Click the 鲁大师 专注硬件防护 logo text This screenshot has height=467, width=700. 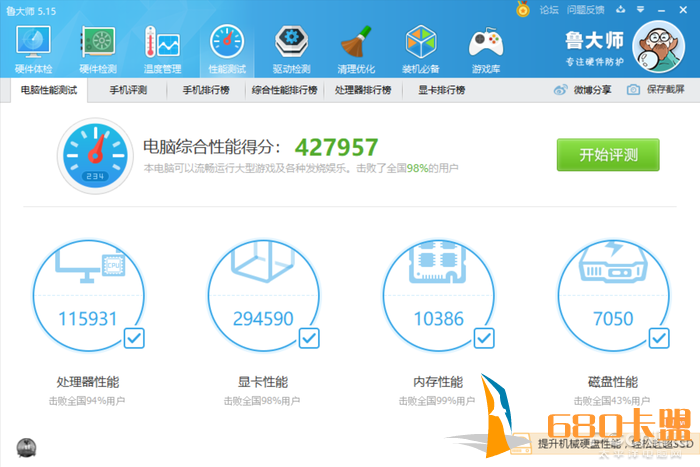click(594, 48)
